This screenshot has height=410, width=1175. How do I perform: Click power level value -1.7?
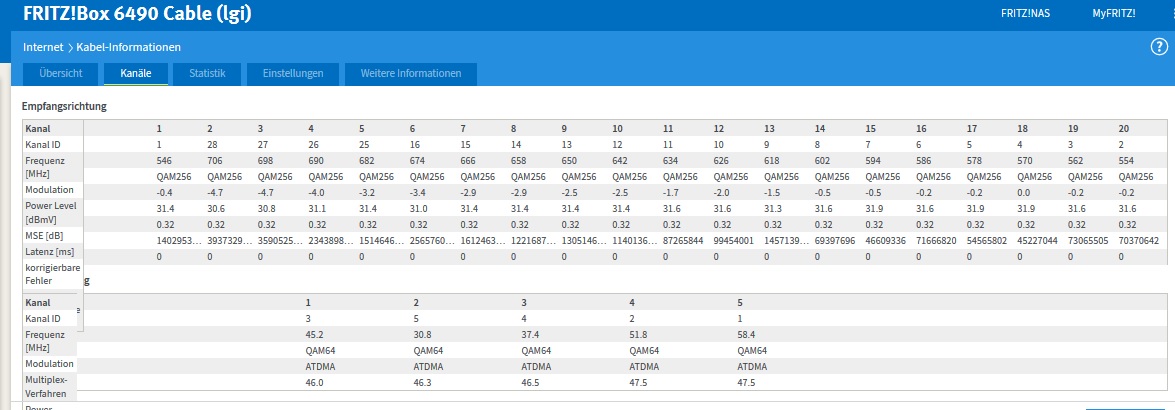(671, 193)
